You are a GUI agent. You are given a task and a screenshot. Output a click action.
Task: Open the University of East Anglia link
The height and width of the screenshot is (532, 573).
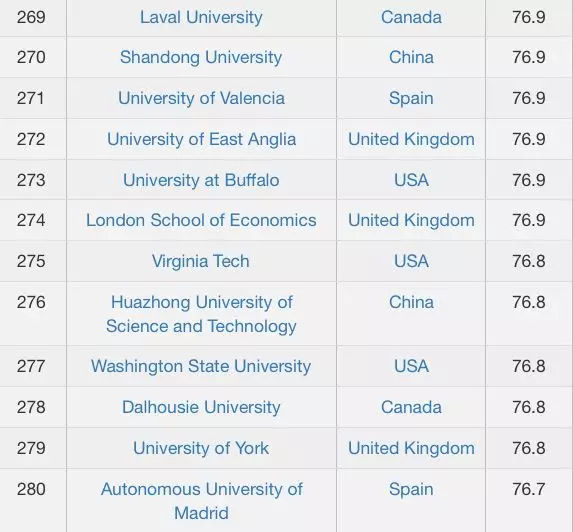(201, 139)
